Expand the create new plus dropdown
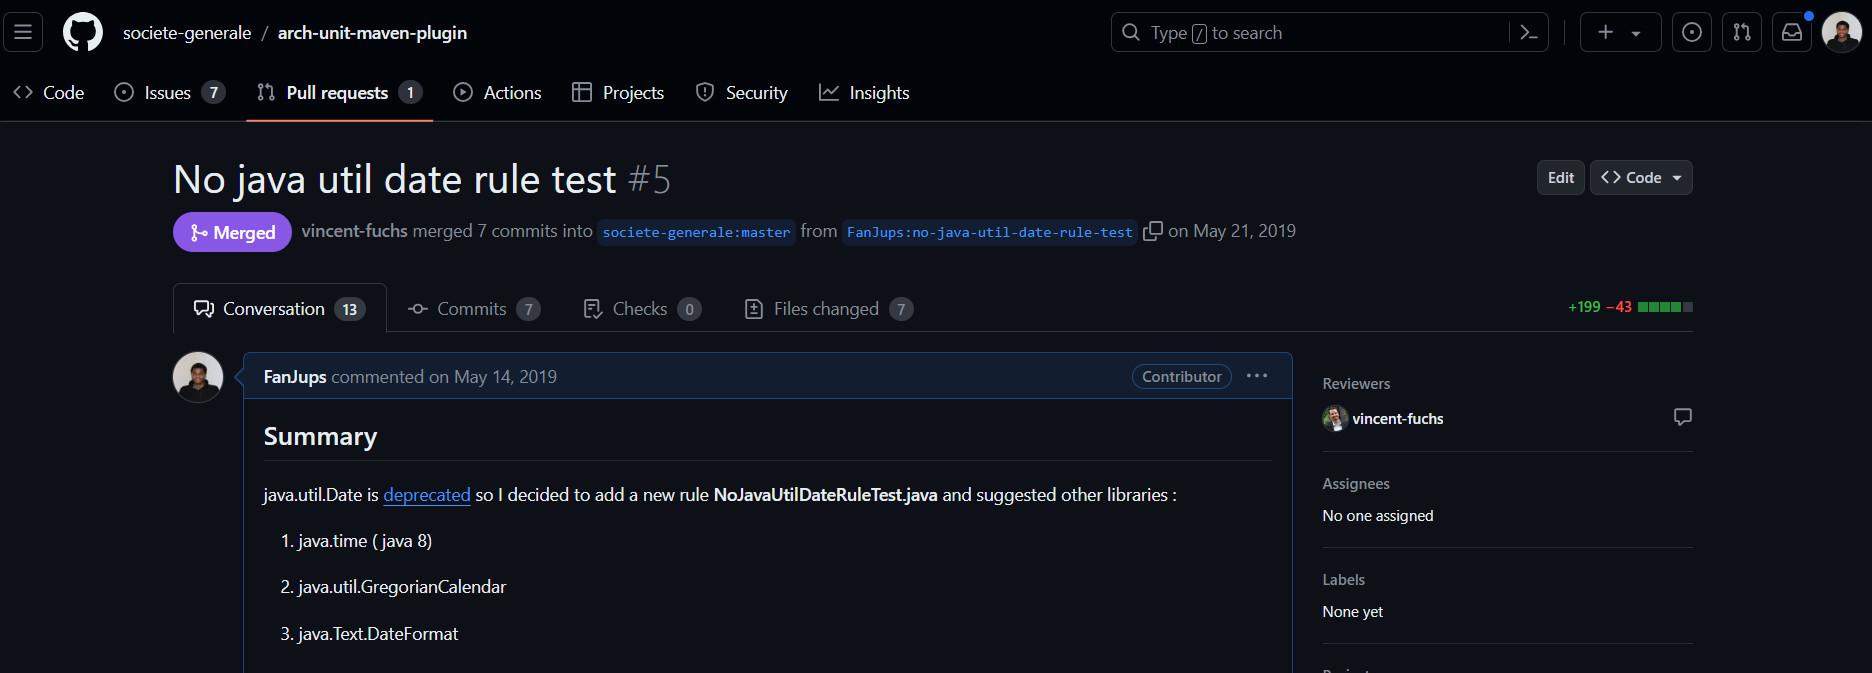 click(x=1619, y=32)
